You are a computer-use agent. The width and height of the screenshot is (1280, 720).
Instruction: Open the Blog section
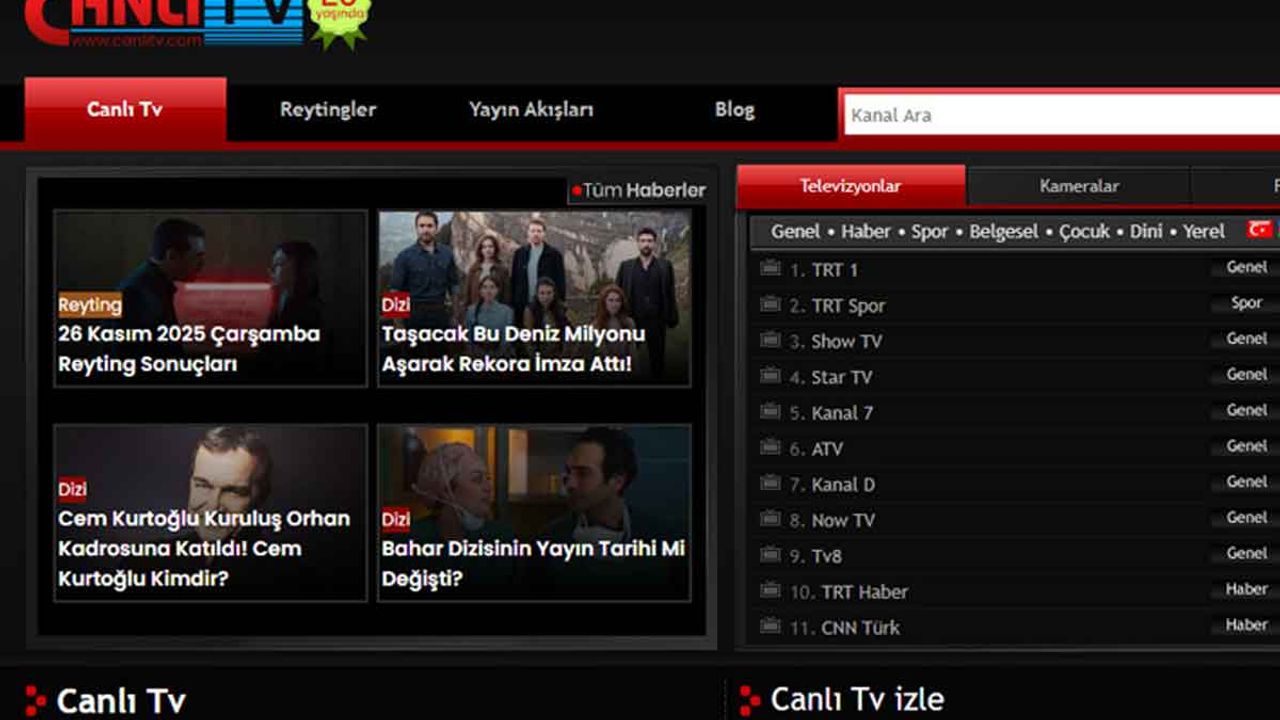click(x=734, y=110)
